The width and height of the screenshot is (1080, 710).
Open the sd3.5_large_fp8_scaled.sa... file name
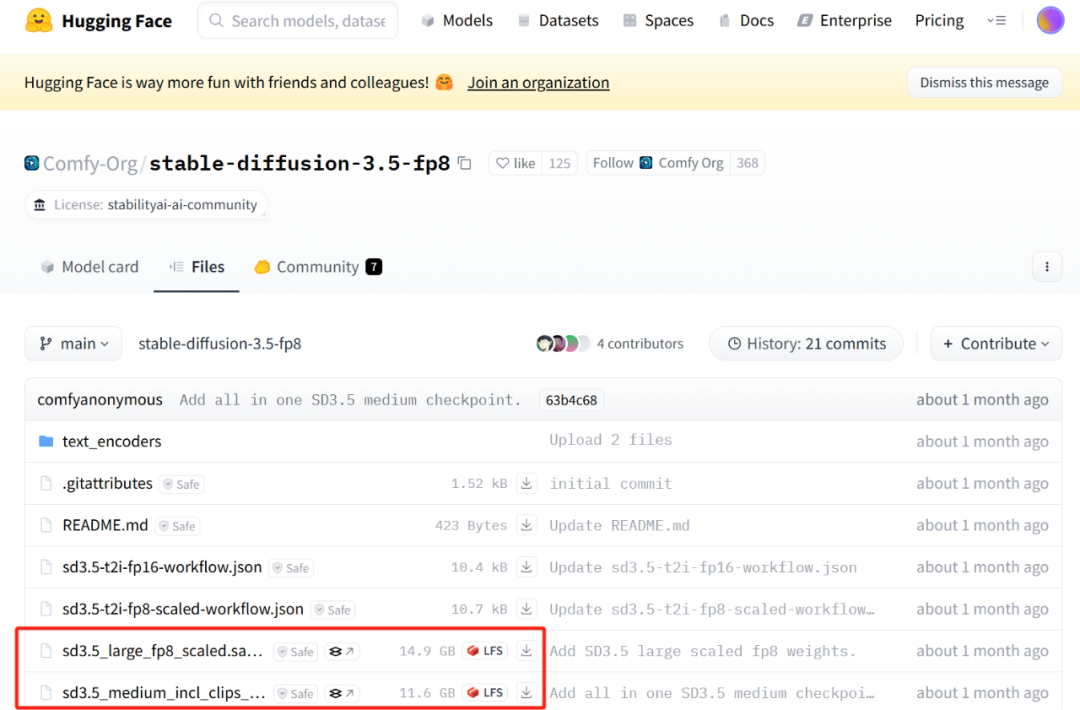(163, 651)
